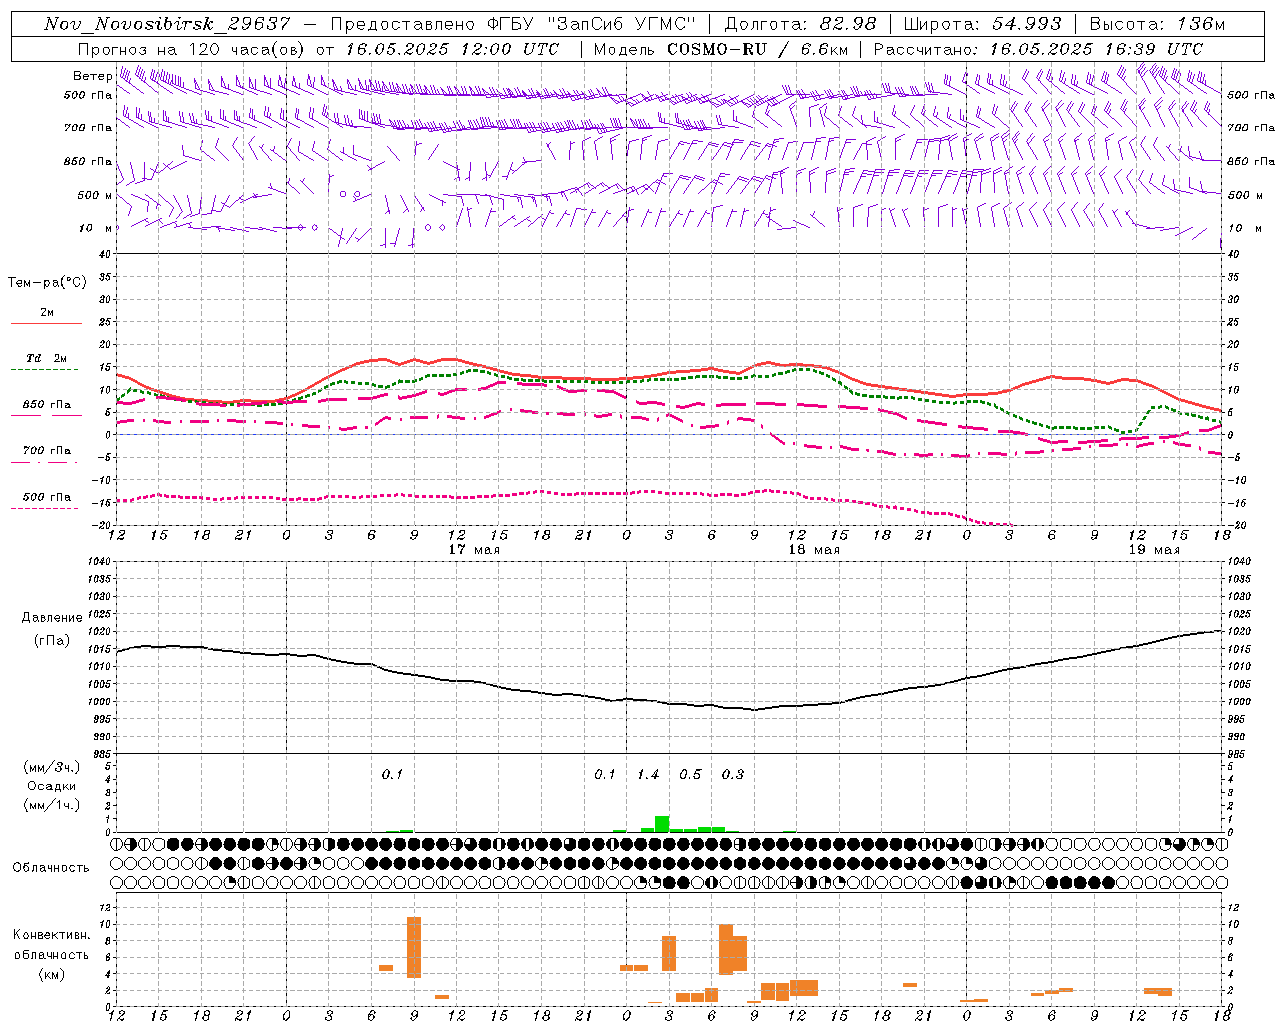Viewport: 1280px width, 1024px height.
Task: Click the (мм/3ч.) unit label
Action: click(51, 767)
